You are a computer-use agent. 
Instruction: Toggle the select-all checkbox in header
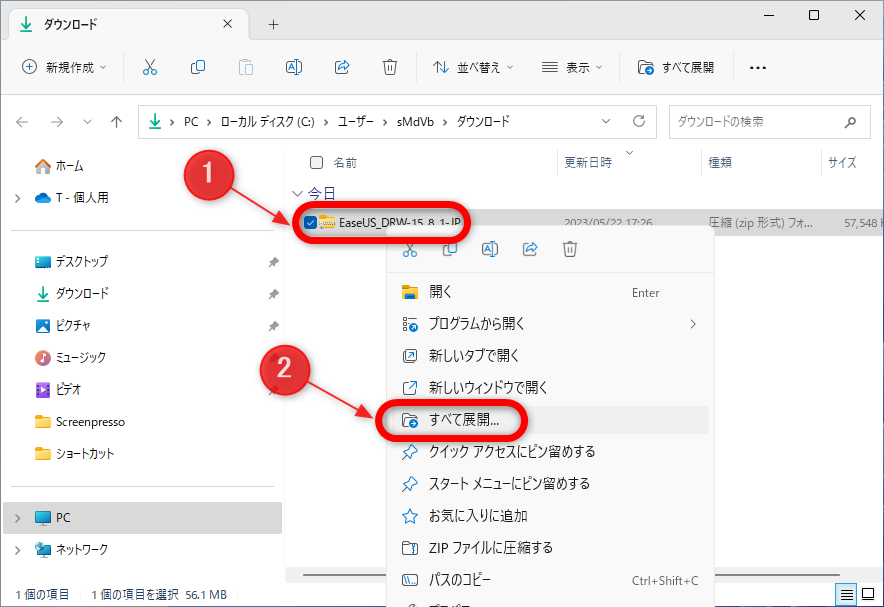pos(317,162)
